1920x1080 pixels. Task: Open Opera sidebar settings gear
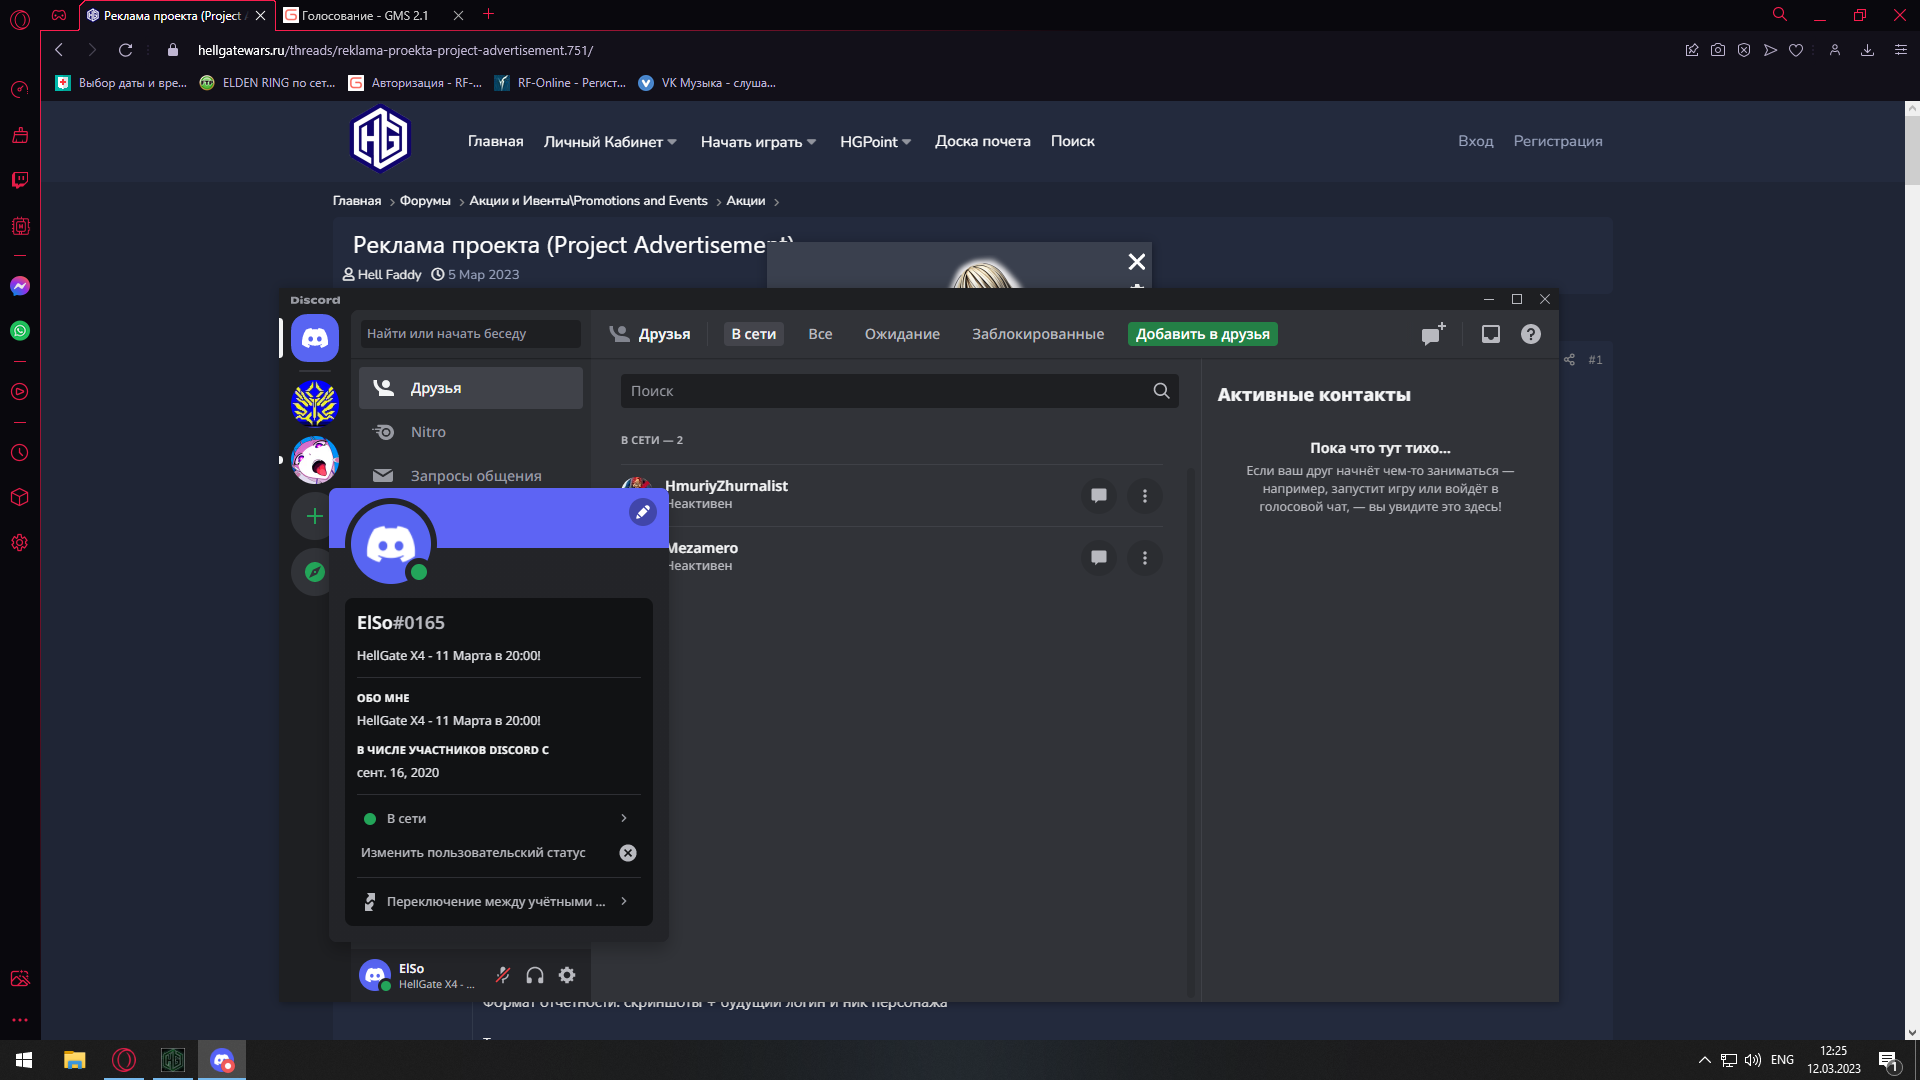click(19, 543)
